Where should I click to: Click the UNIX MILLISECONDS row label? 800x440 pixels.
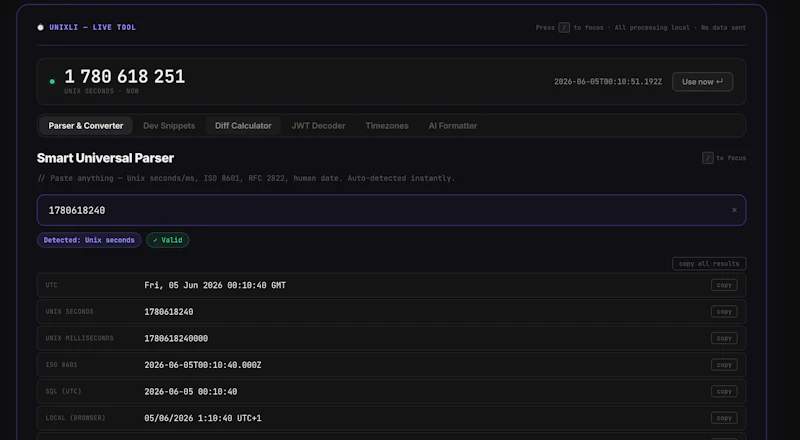click(79, 338)
